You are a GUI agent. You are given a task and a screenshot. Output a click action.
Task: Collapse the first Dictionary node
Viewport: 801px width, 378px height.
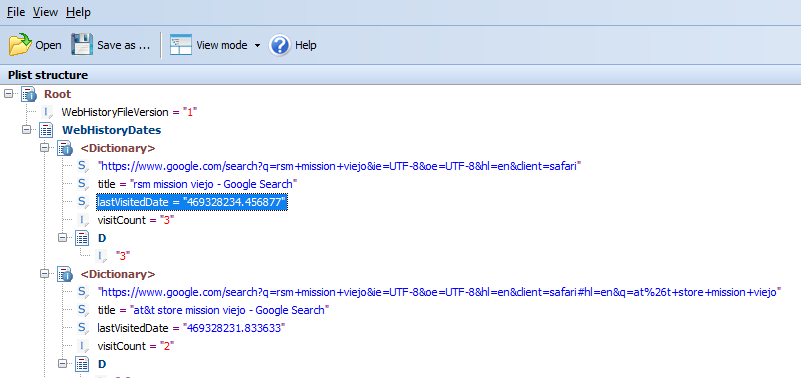pyautogui.click(x=44, y=148)
